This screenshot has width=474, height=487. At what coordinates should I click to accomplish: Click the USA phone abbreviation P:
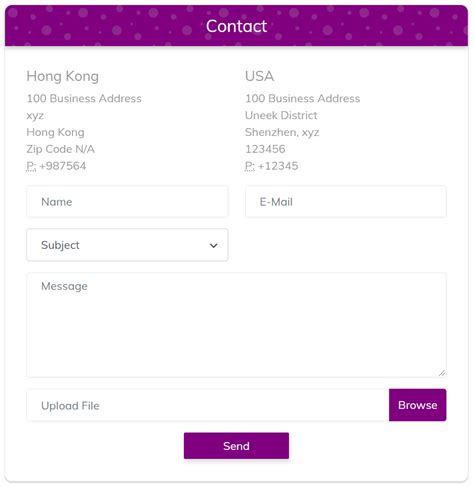pos(250,166)
